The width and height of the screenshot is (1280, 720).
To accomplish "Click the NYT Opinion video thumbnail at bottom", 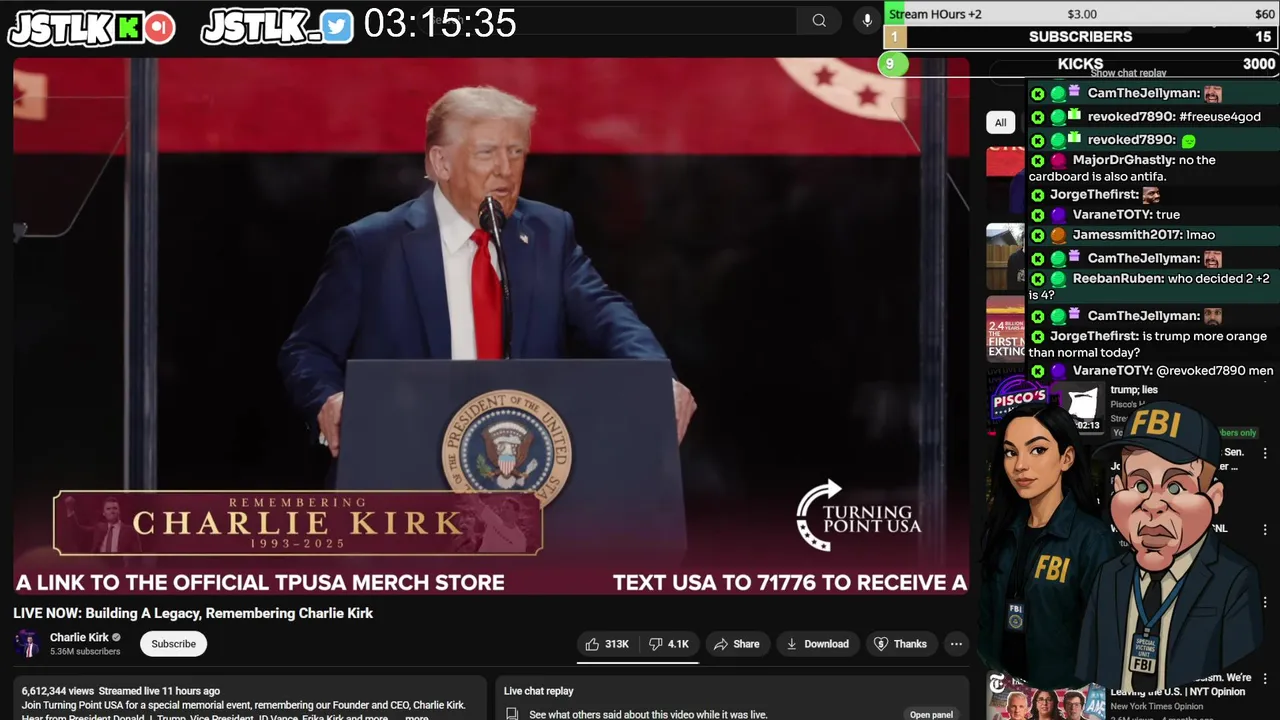I will tap(1046, 700).
